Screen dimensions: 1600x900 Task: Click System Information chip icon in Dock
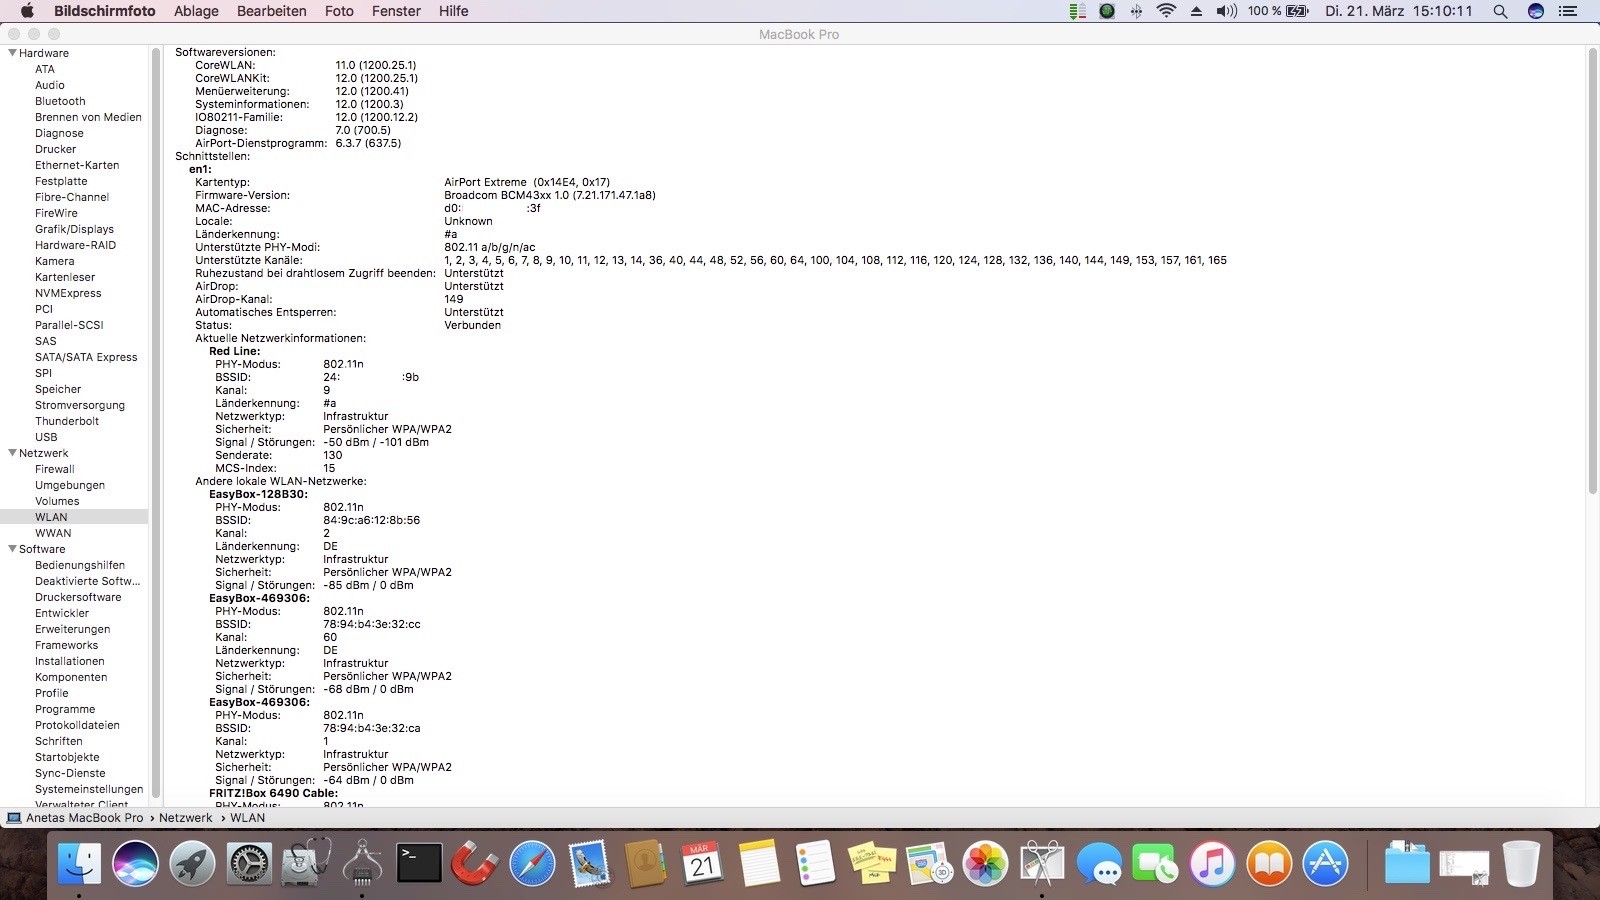362,862
